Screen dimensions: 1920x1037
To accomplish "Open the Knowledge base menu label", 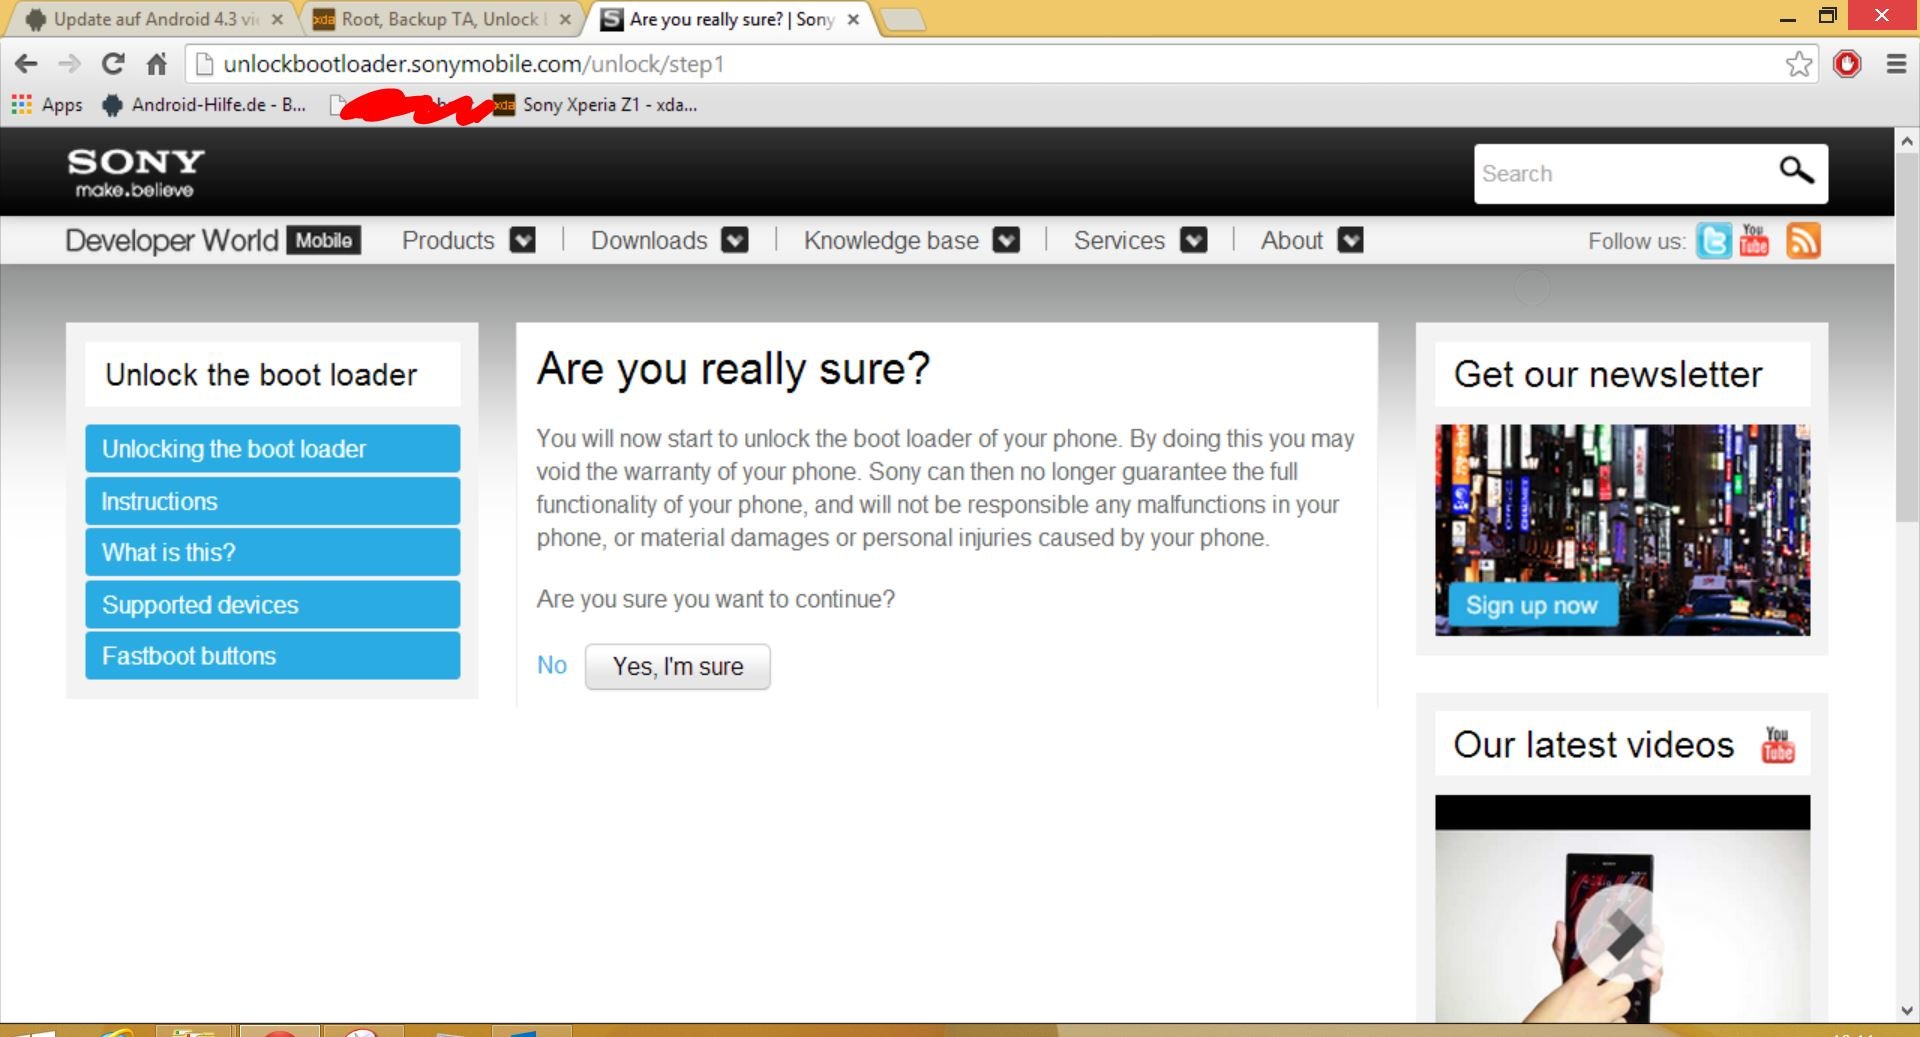I will [891, 241].
